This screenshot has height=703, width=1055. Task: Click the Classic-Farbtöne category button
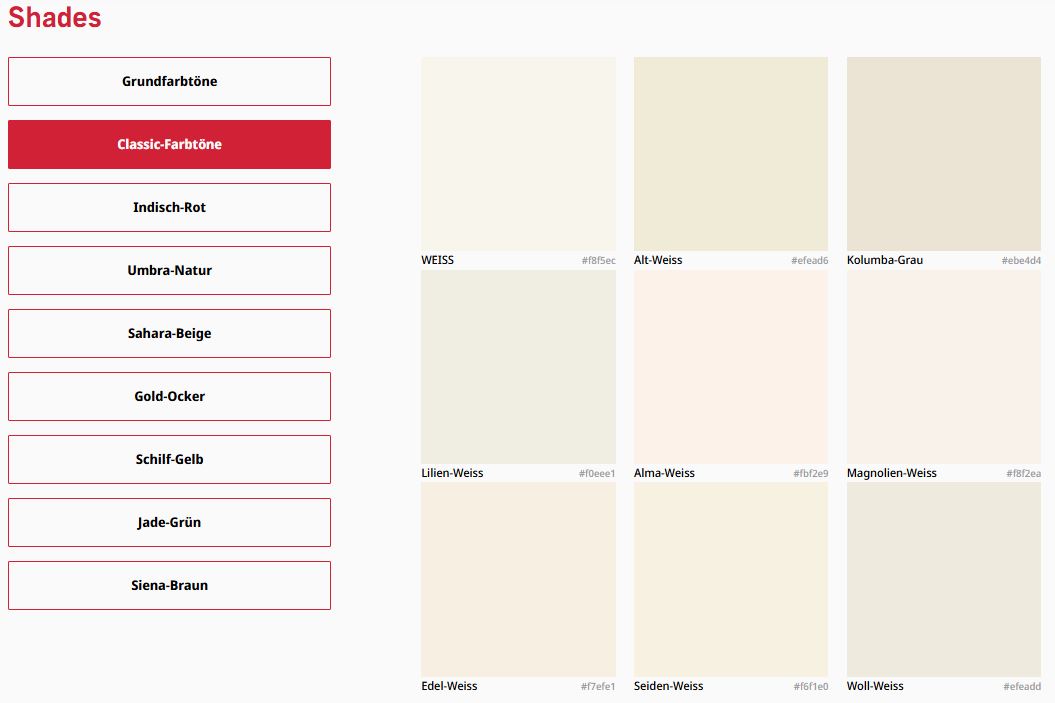tap(169, 144)
